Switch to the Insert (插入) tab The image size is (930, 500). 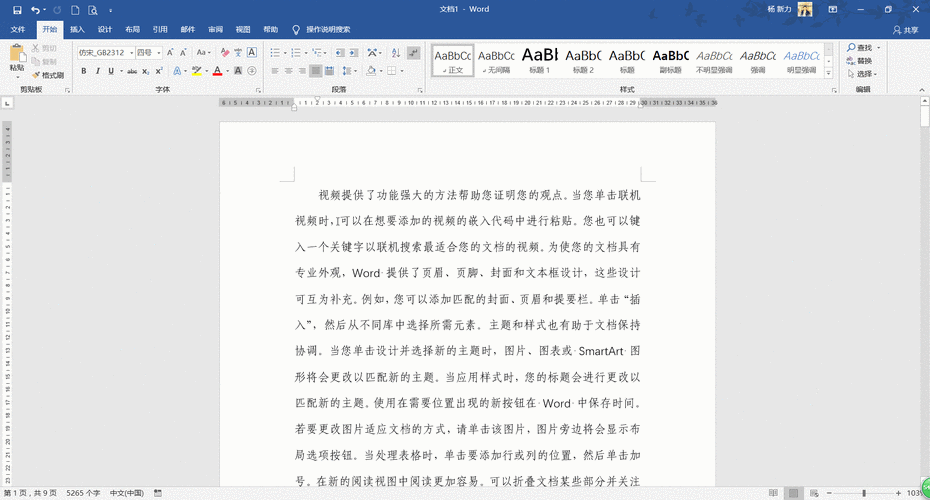77,30
